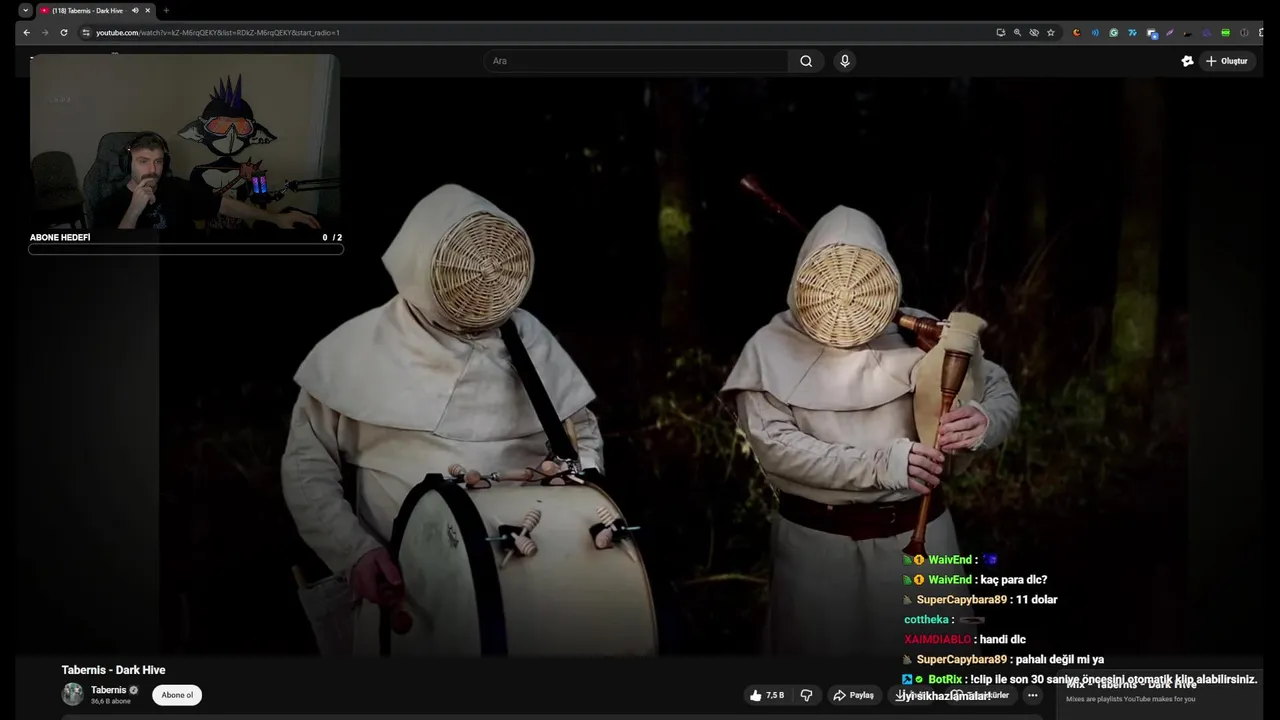Screen dimensions: 1280x720
Task: Click the address bar URL
Action: coord(217,32)
